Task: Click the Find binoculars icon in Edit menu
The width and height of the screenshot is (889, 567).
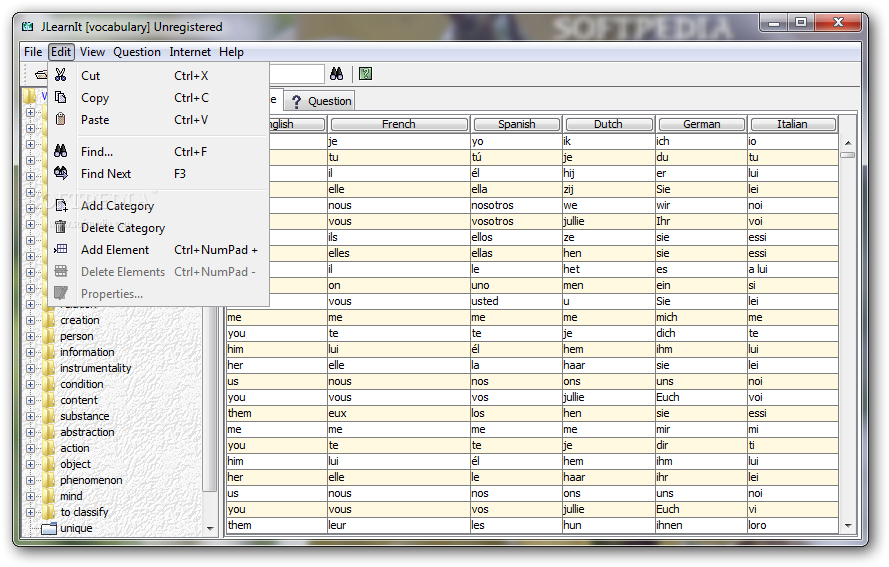Action: [61, 151]
